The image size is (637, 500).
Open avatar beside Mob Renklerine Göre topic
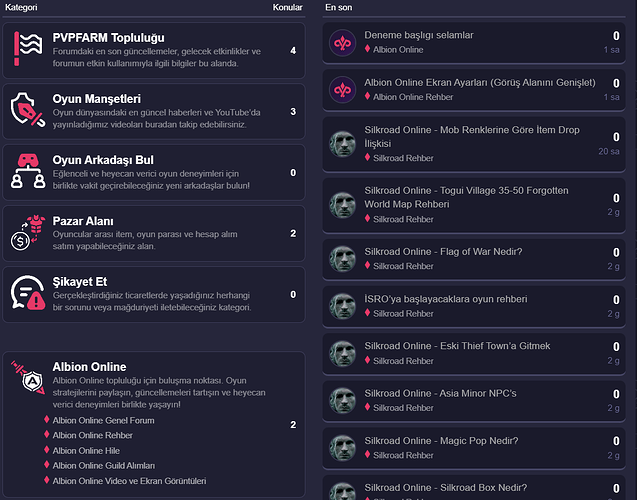[342, 144]
